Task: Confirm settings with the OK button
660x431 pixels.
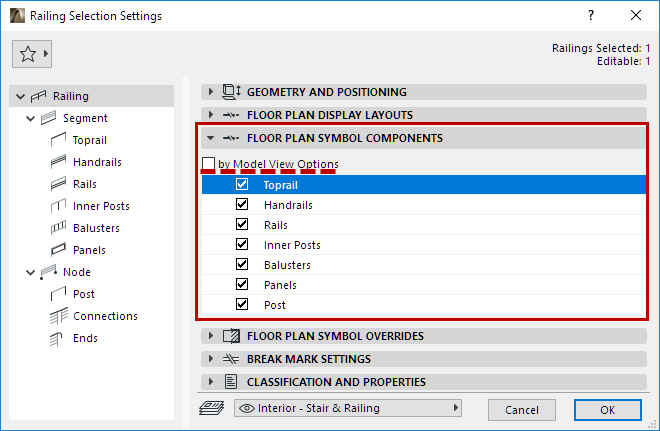Action: pyautogui.click(x=608, y=410)
